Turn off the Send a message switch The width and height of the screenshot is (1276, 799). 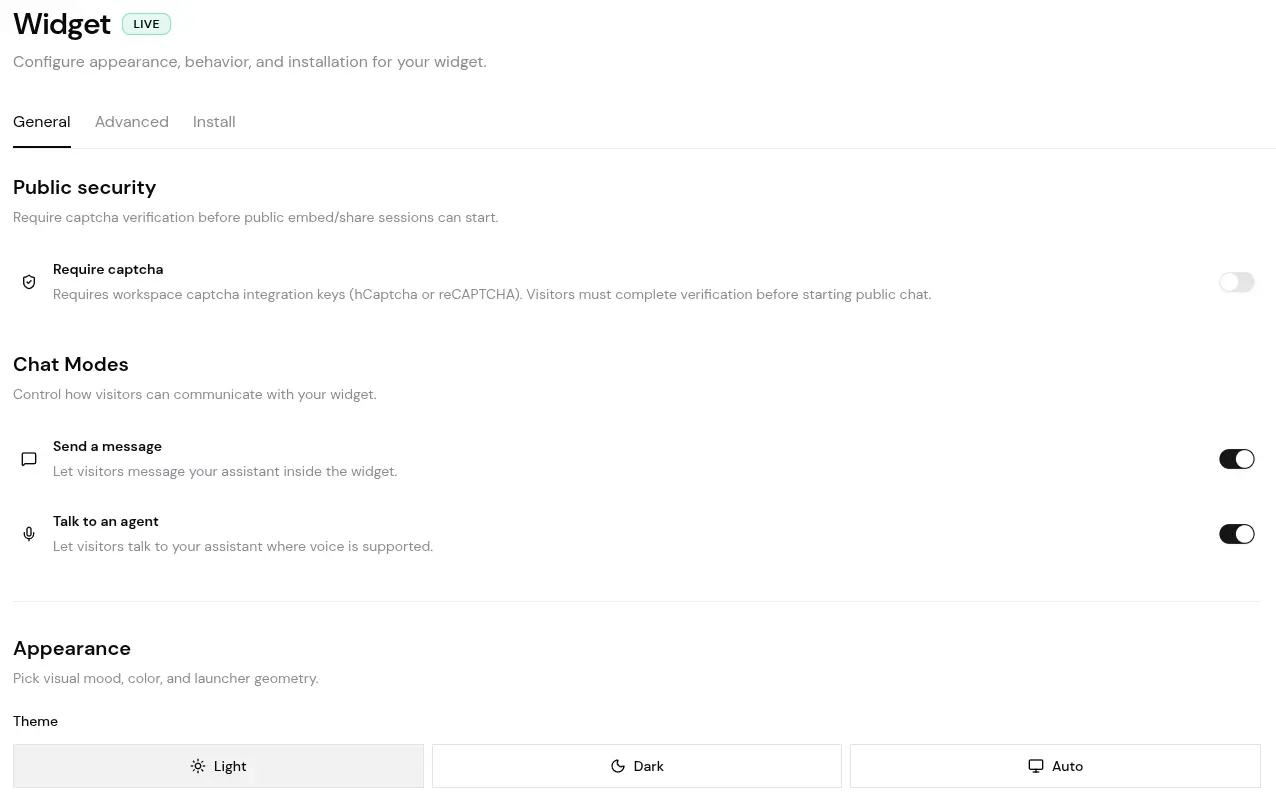1236,459
